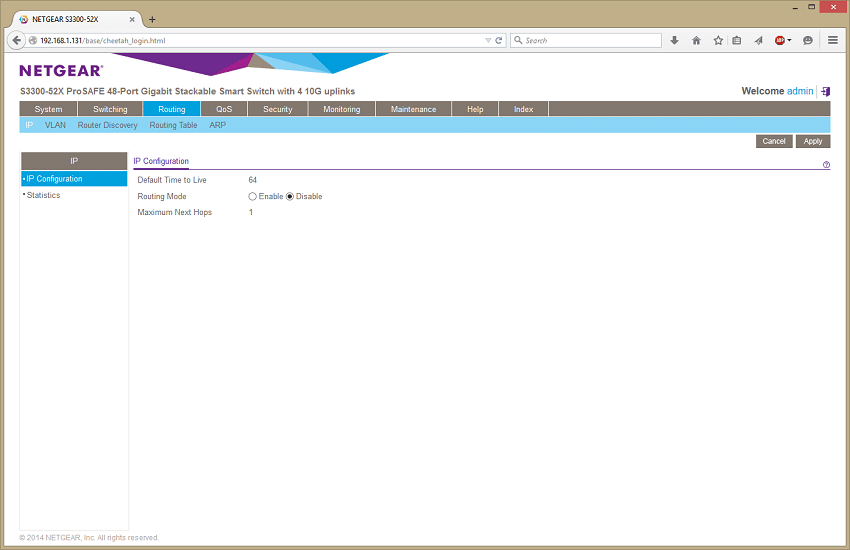The image size is (850, 550).
Task: Click the Routing Mode label
Action: (x=162, y=196)
